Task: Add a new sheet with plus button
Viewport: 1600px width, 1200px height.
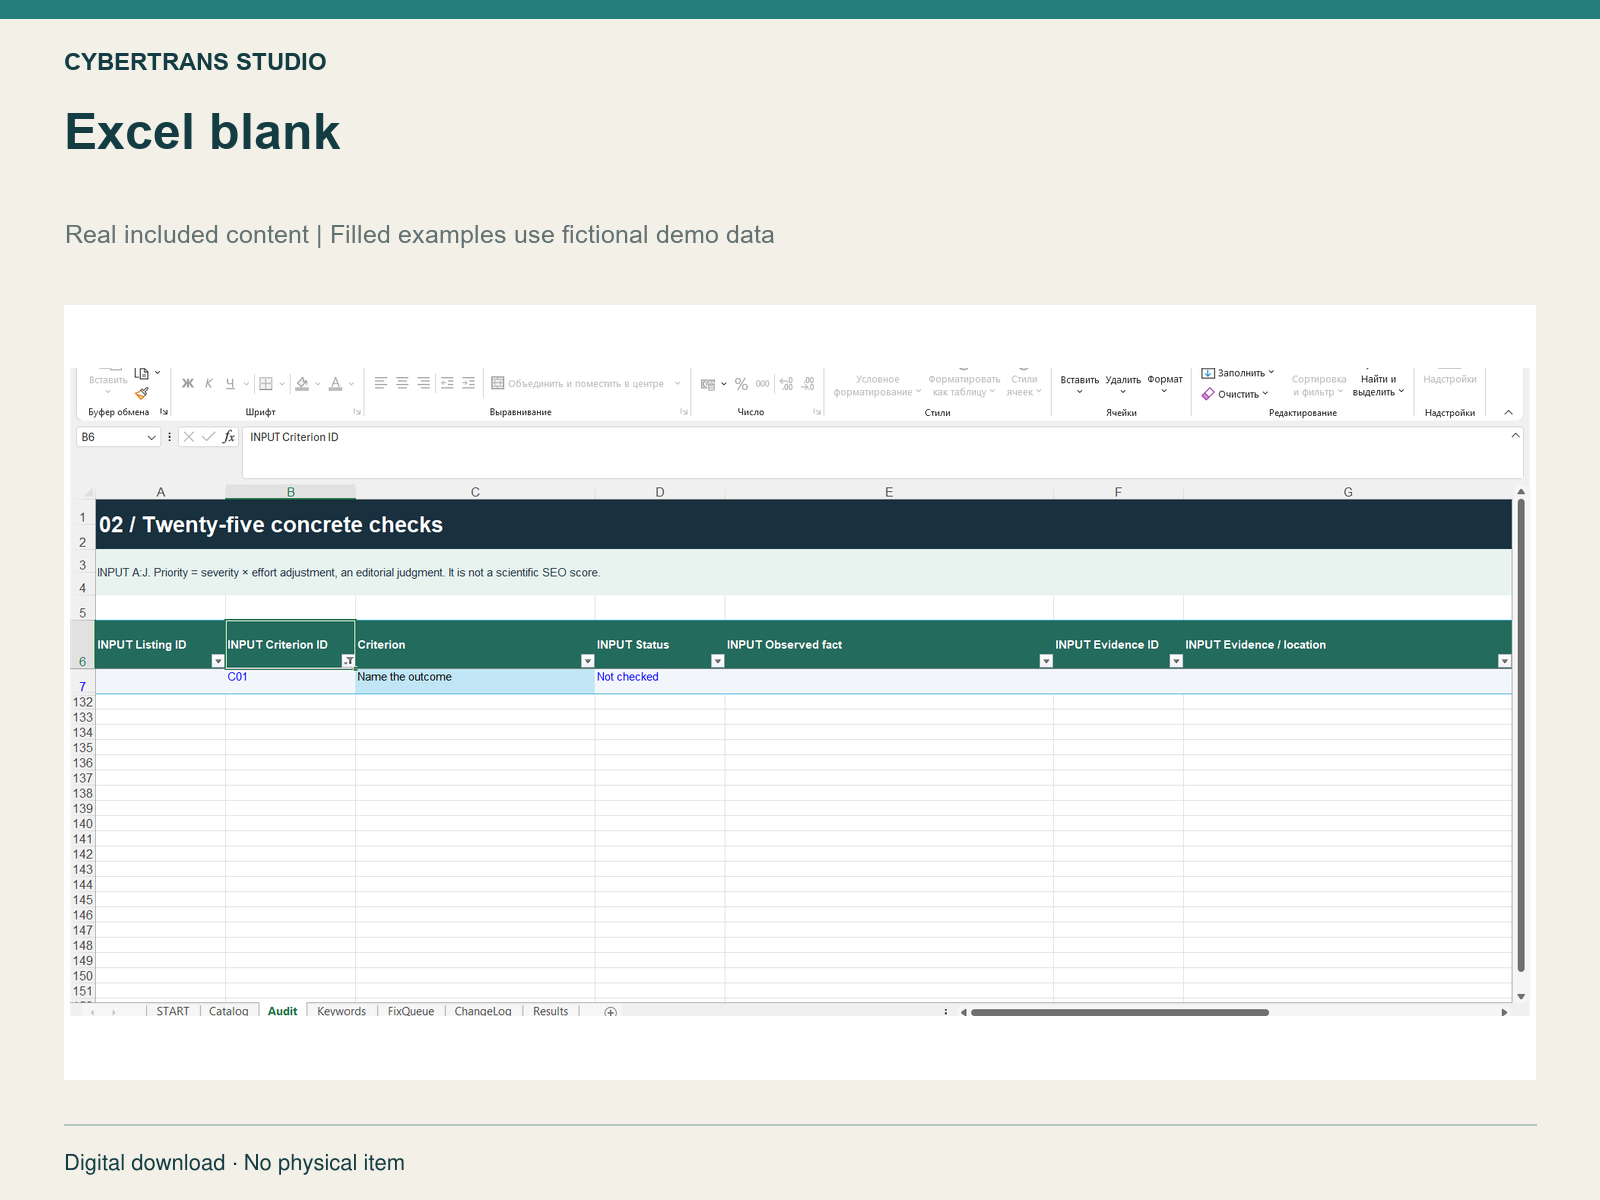Action: [x=611, y=1012]
